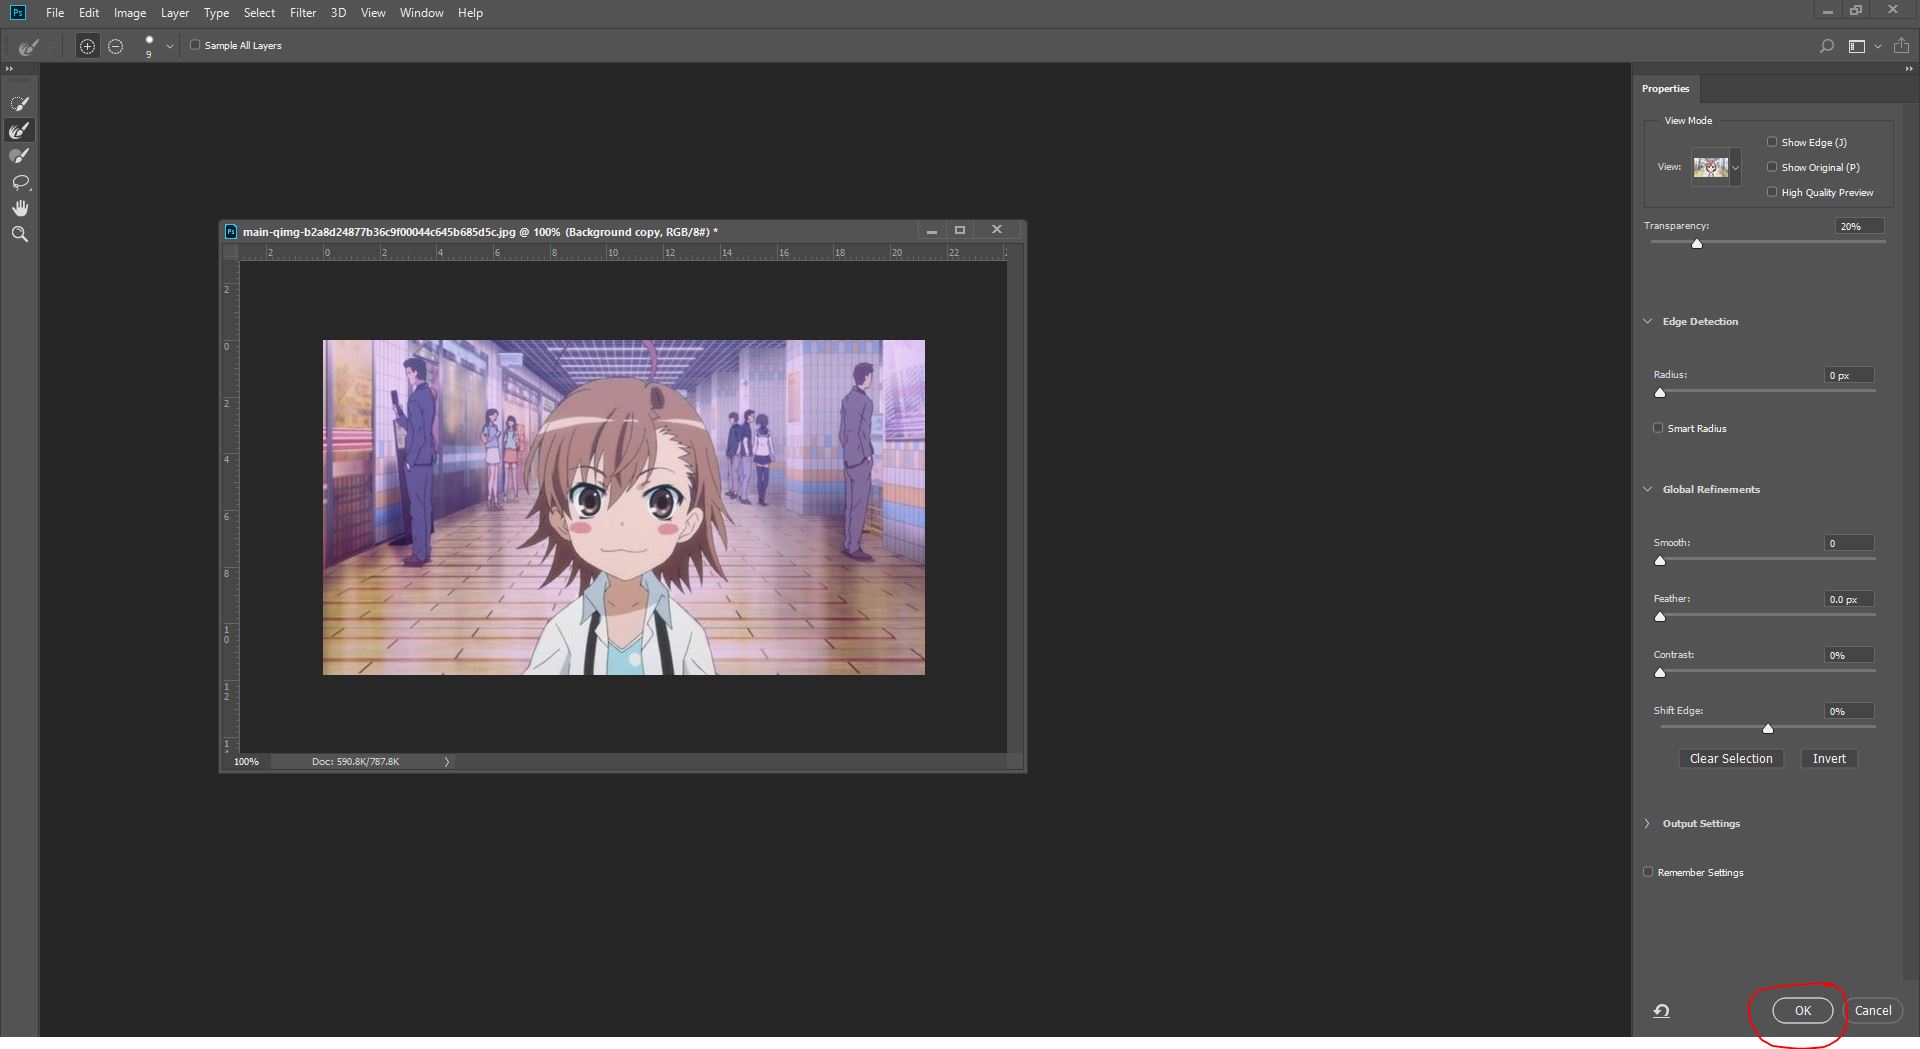Click the Feather slider handle
1920x1049 pixels.
(1660, 616)
